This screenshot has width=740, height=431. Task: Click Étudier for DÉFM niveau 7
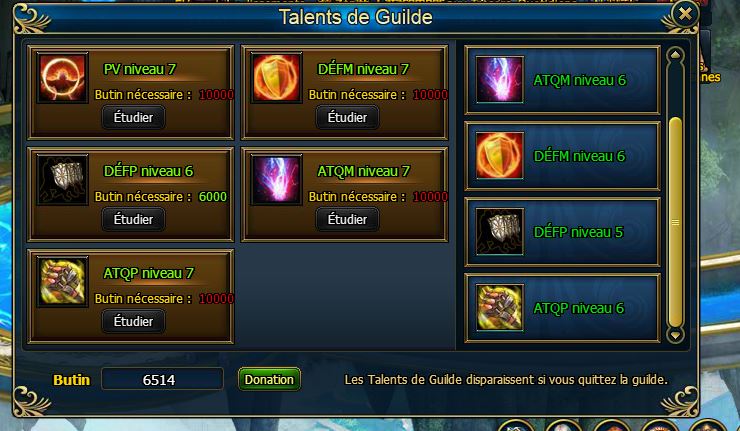[347, 117]
